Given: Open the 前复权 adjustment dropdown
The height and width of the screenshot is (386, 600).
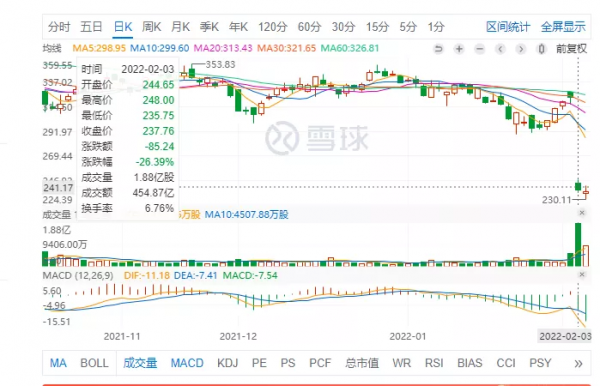Looking at the screenshot, I should [571, 49].
